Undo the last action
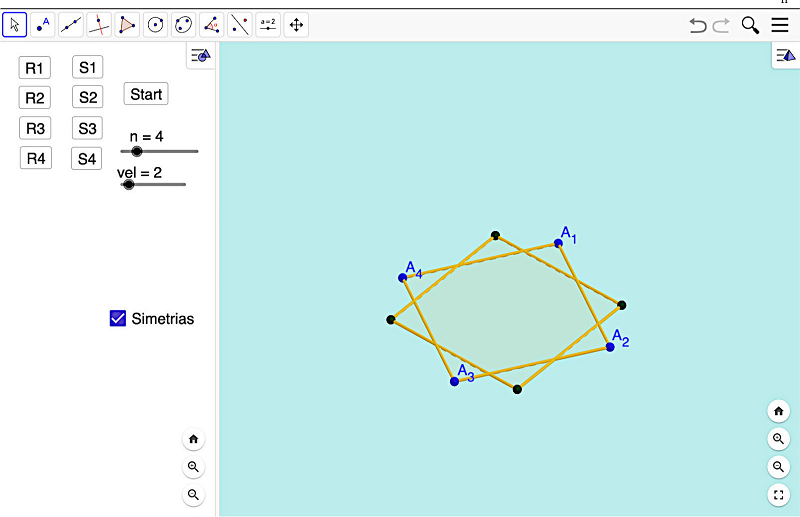Viewport: 800px width, 517px height. pyautogui.click(x=698, y=25)
